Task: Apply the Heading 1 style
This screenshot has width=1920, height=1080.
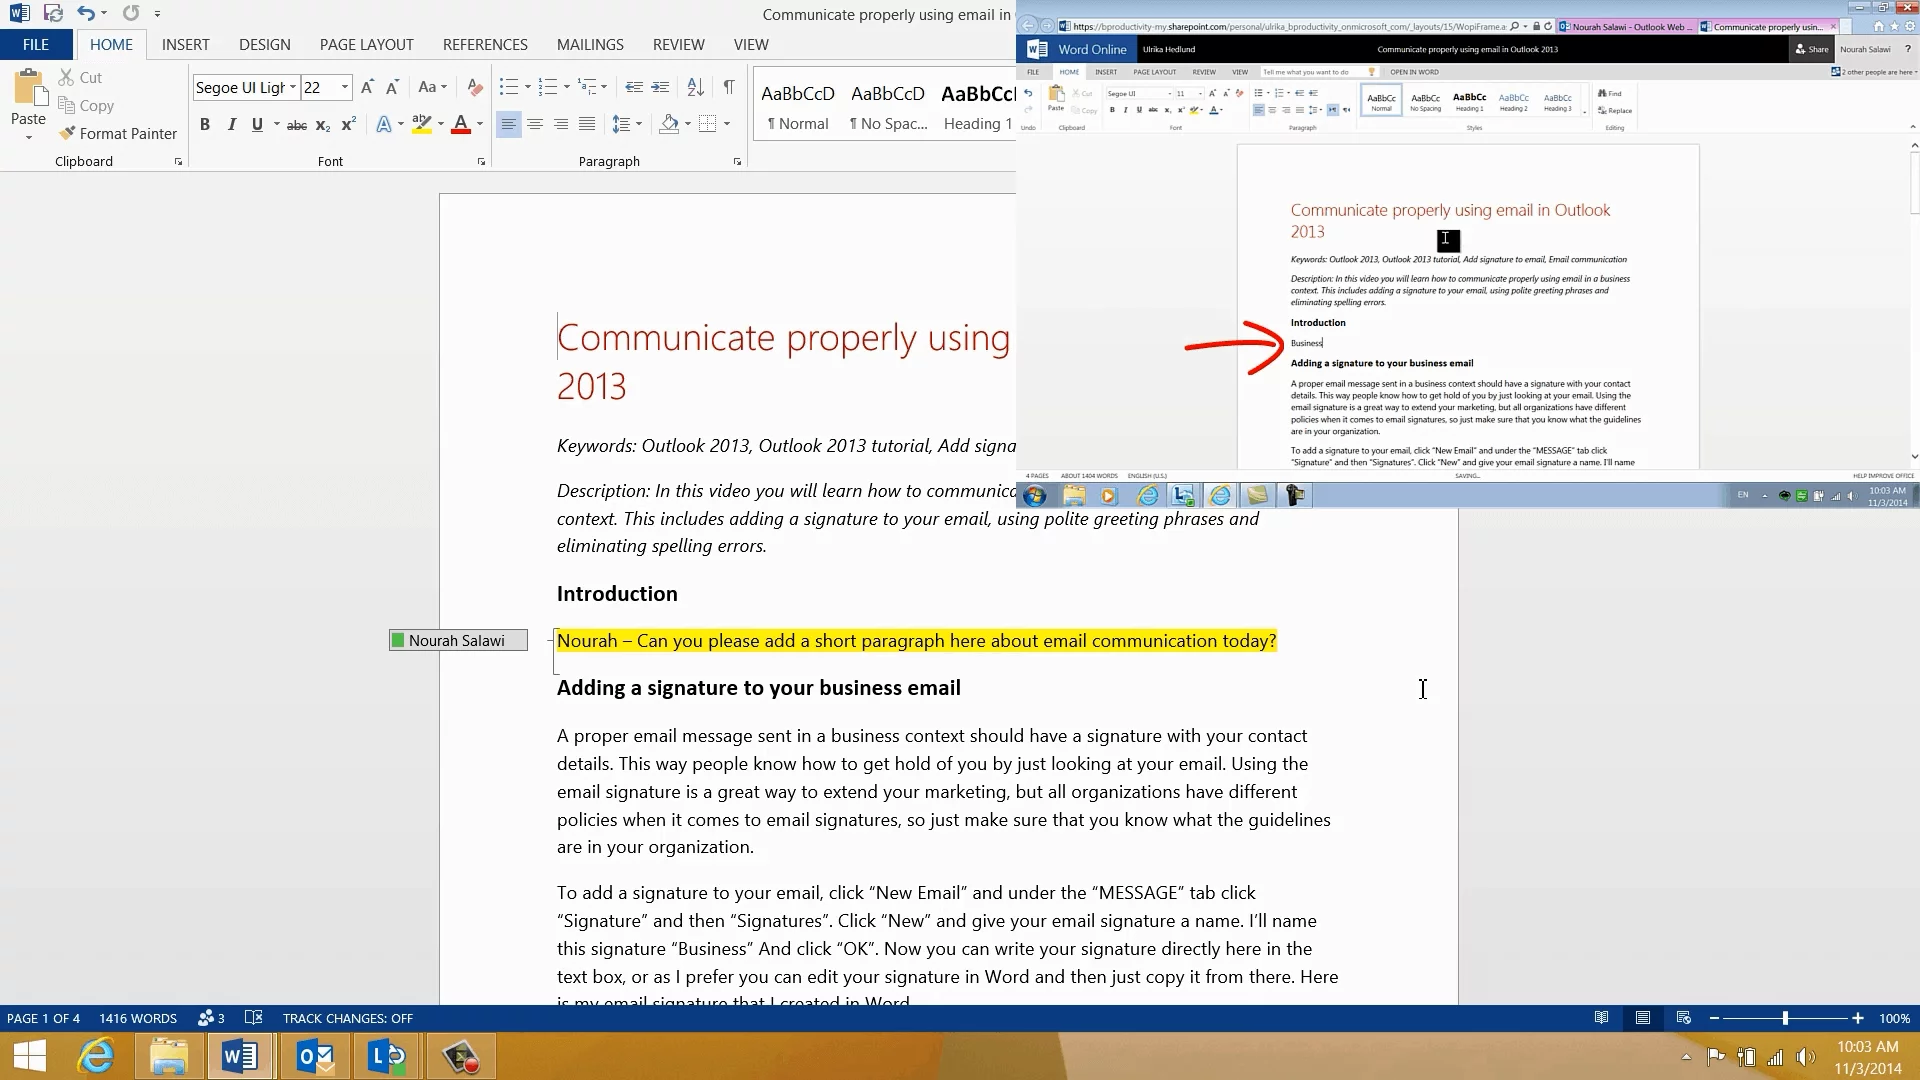Action: click(x=977, y=108)
